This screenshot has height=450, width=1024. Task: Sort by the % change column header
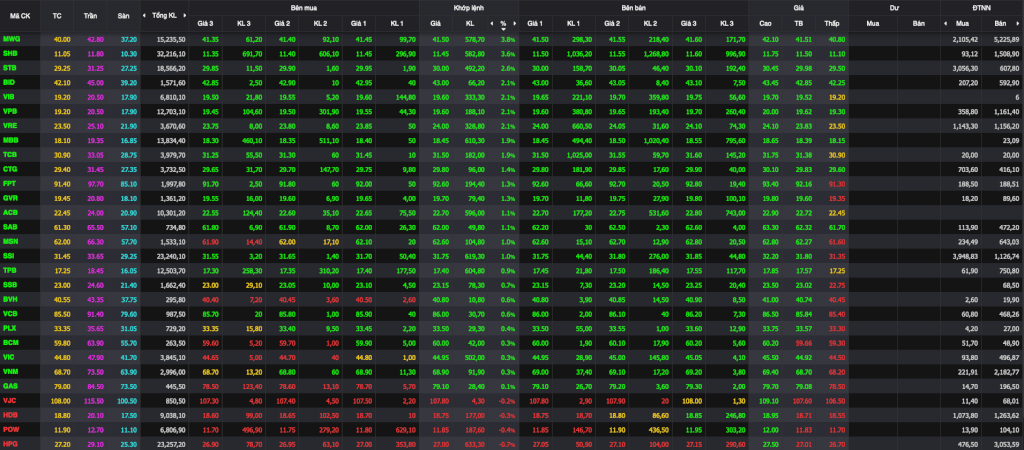503,24
